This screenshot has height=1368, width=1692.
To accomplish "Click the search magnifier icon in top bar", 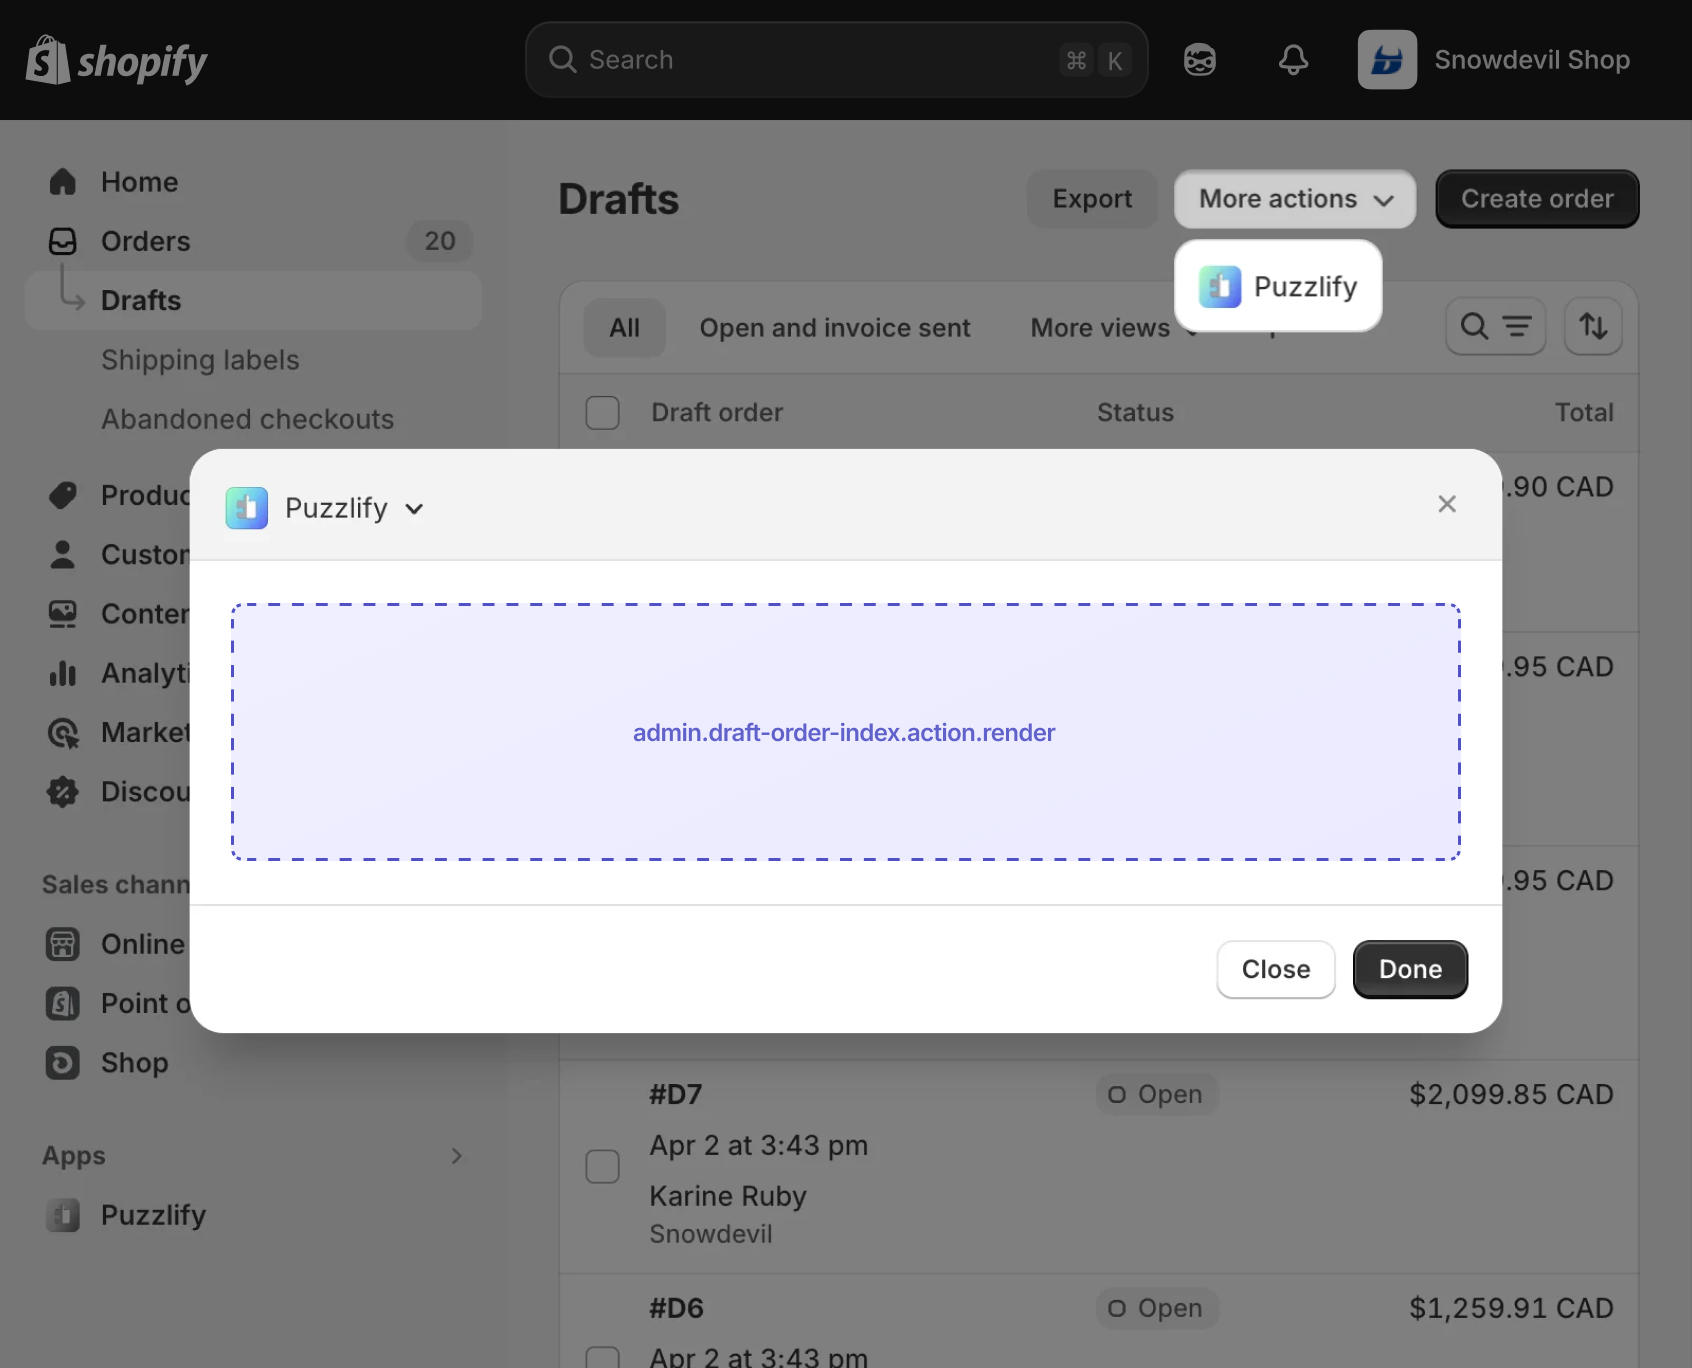I will click(562, 60).
